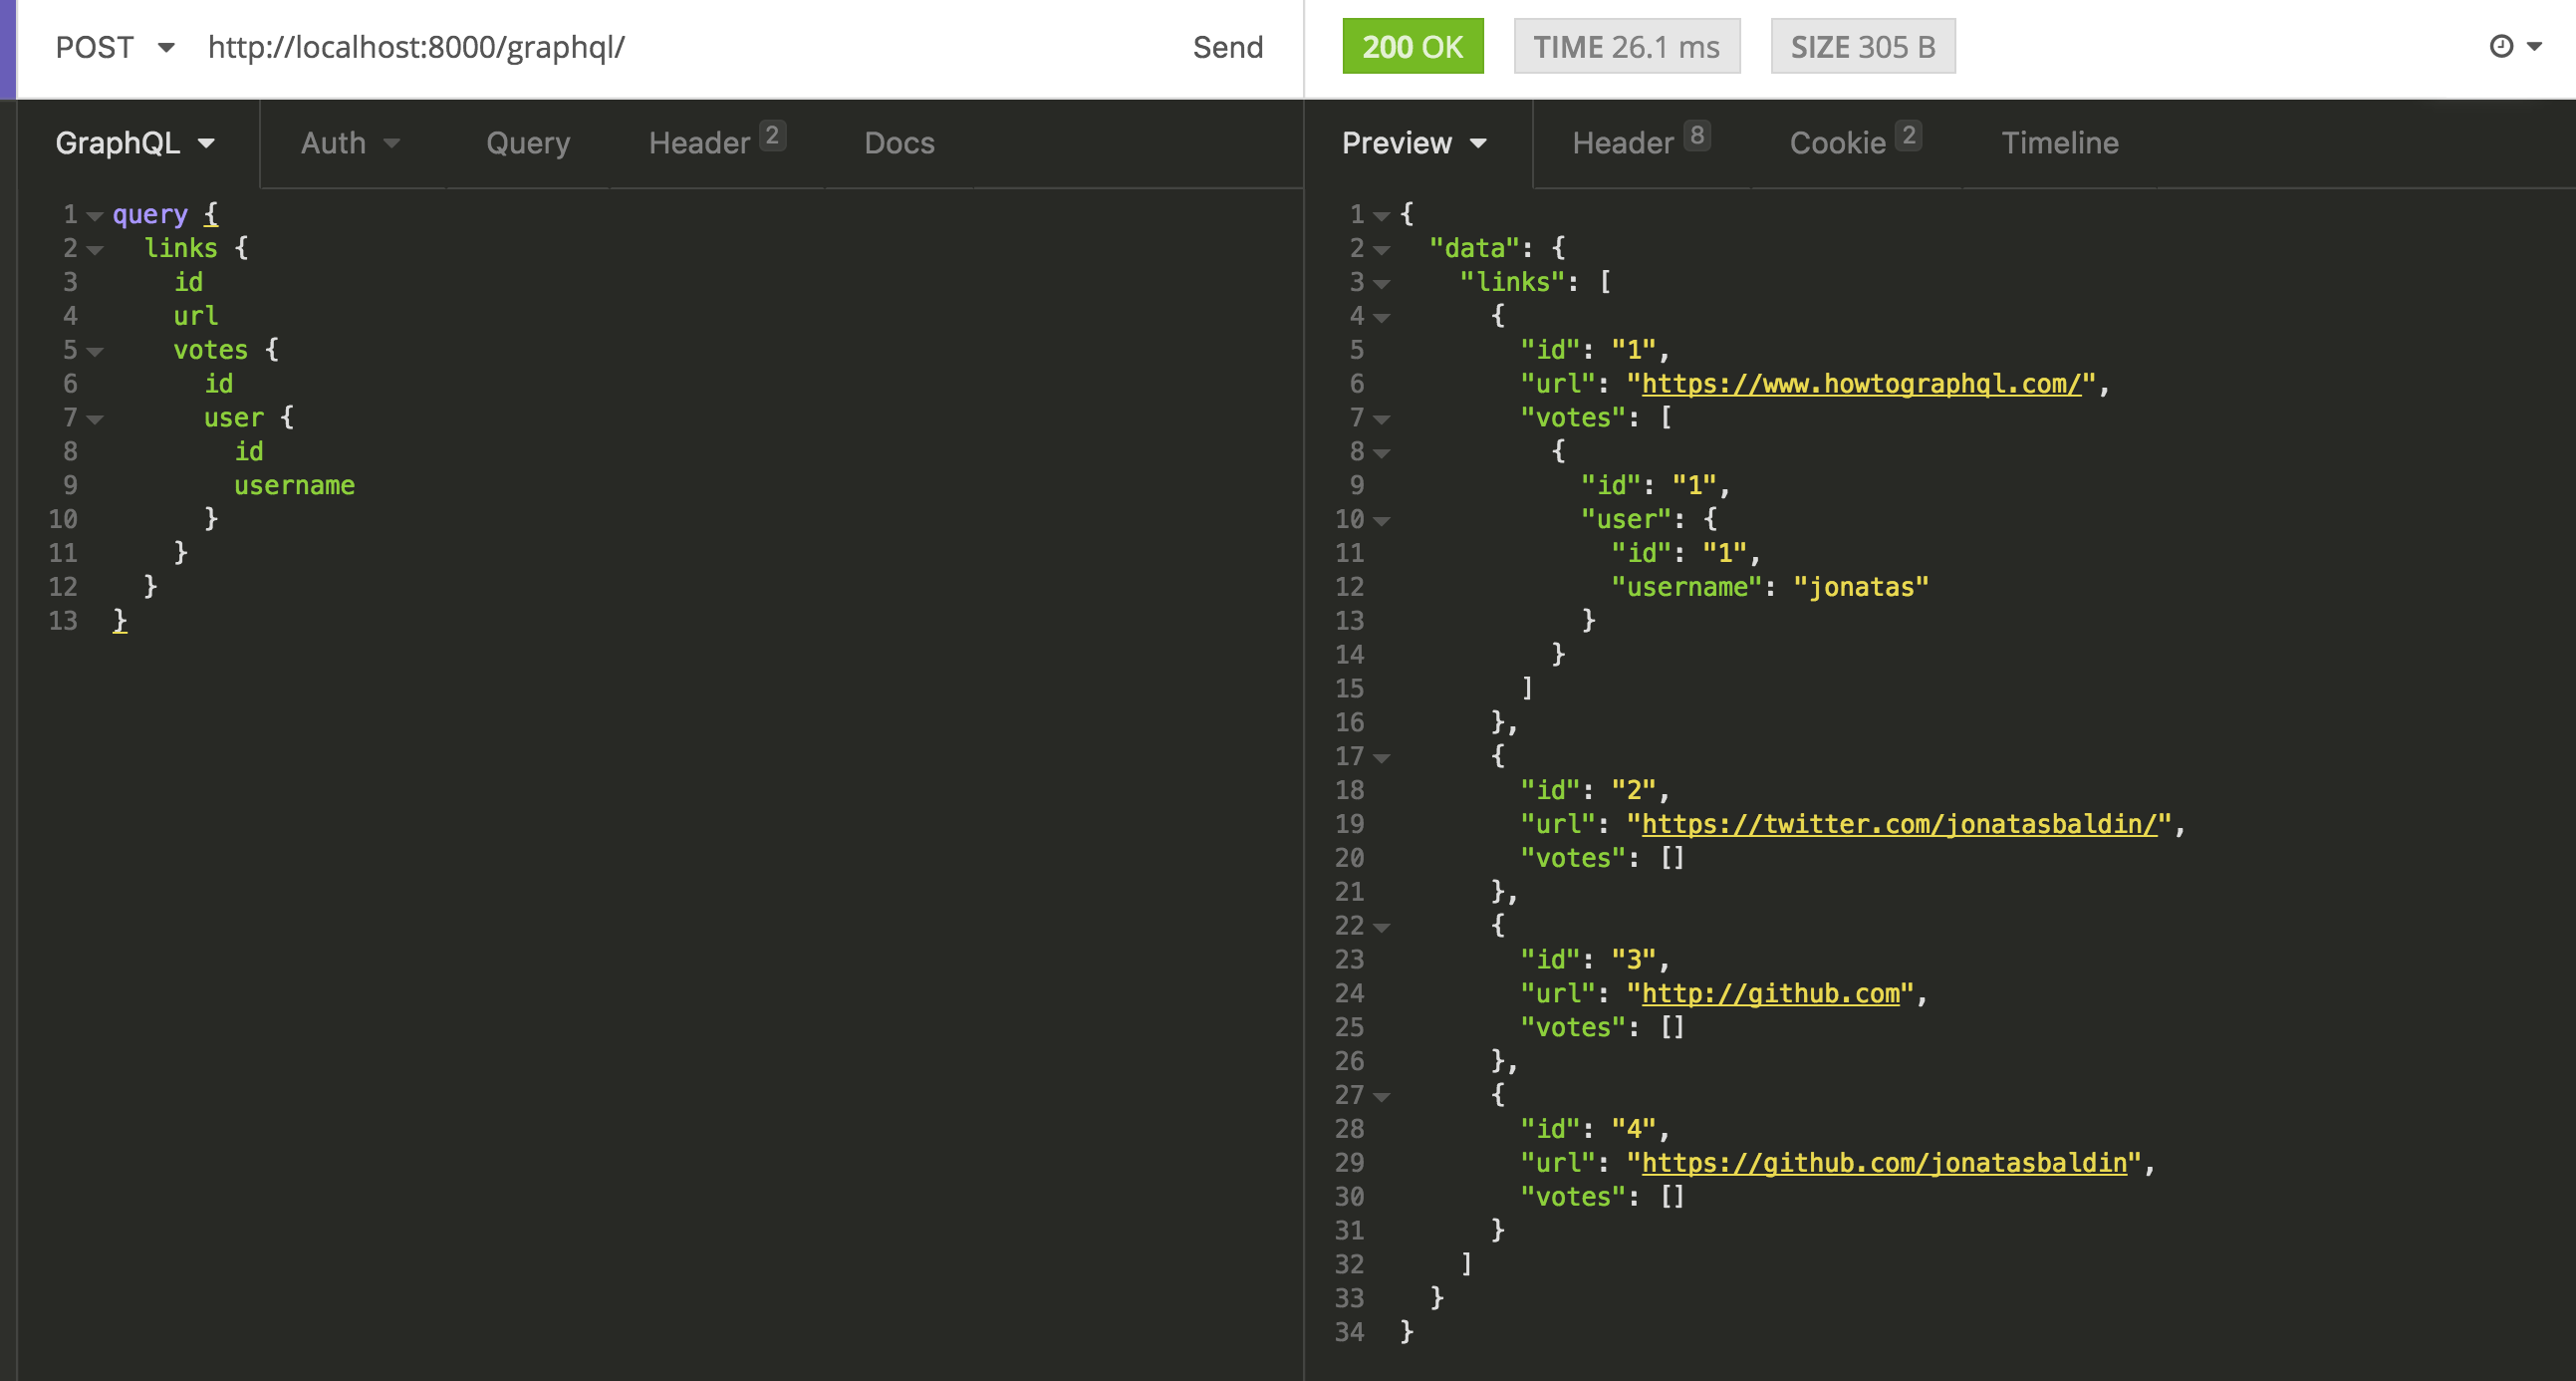Open the Cookie tab
The image size is (2576, 1381).
click(x=1855, y=143)
